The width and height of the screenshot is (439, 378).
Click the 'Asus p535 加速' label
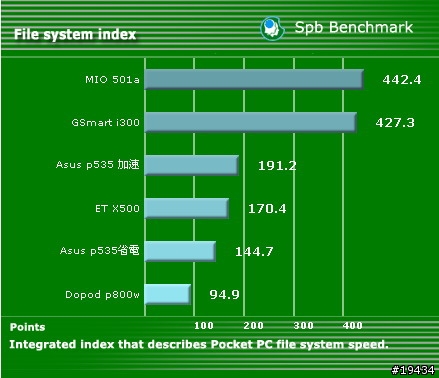(x=98, y=165)
